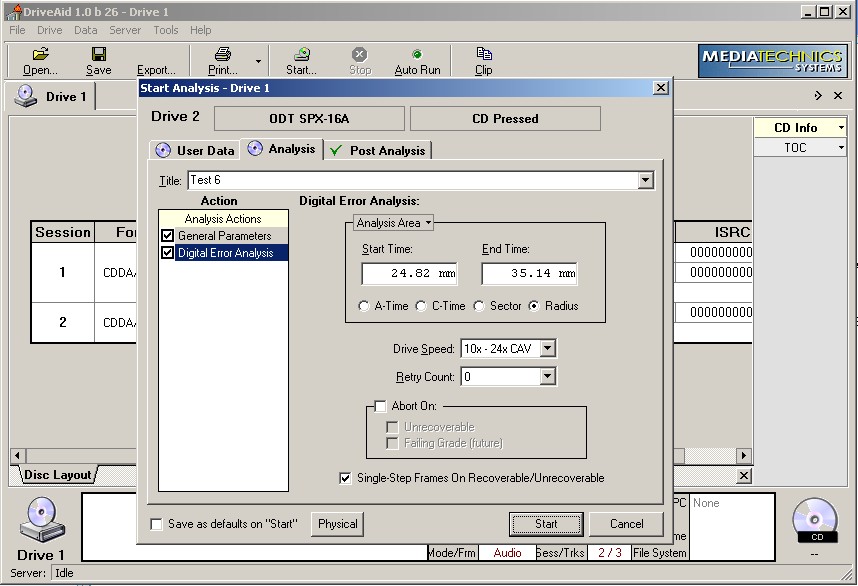The height and width of the screenshot is (586, 858).
Task: Click the Start Time input field
Action: tap(409, 273)
